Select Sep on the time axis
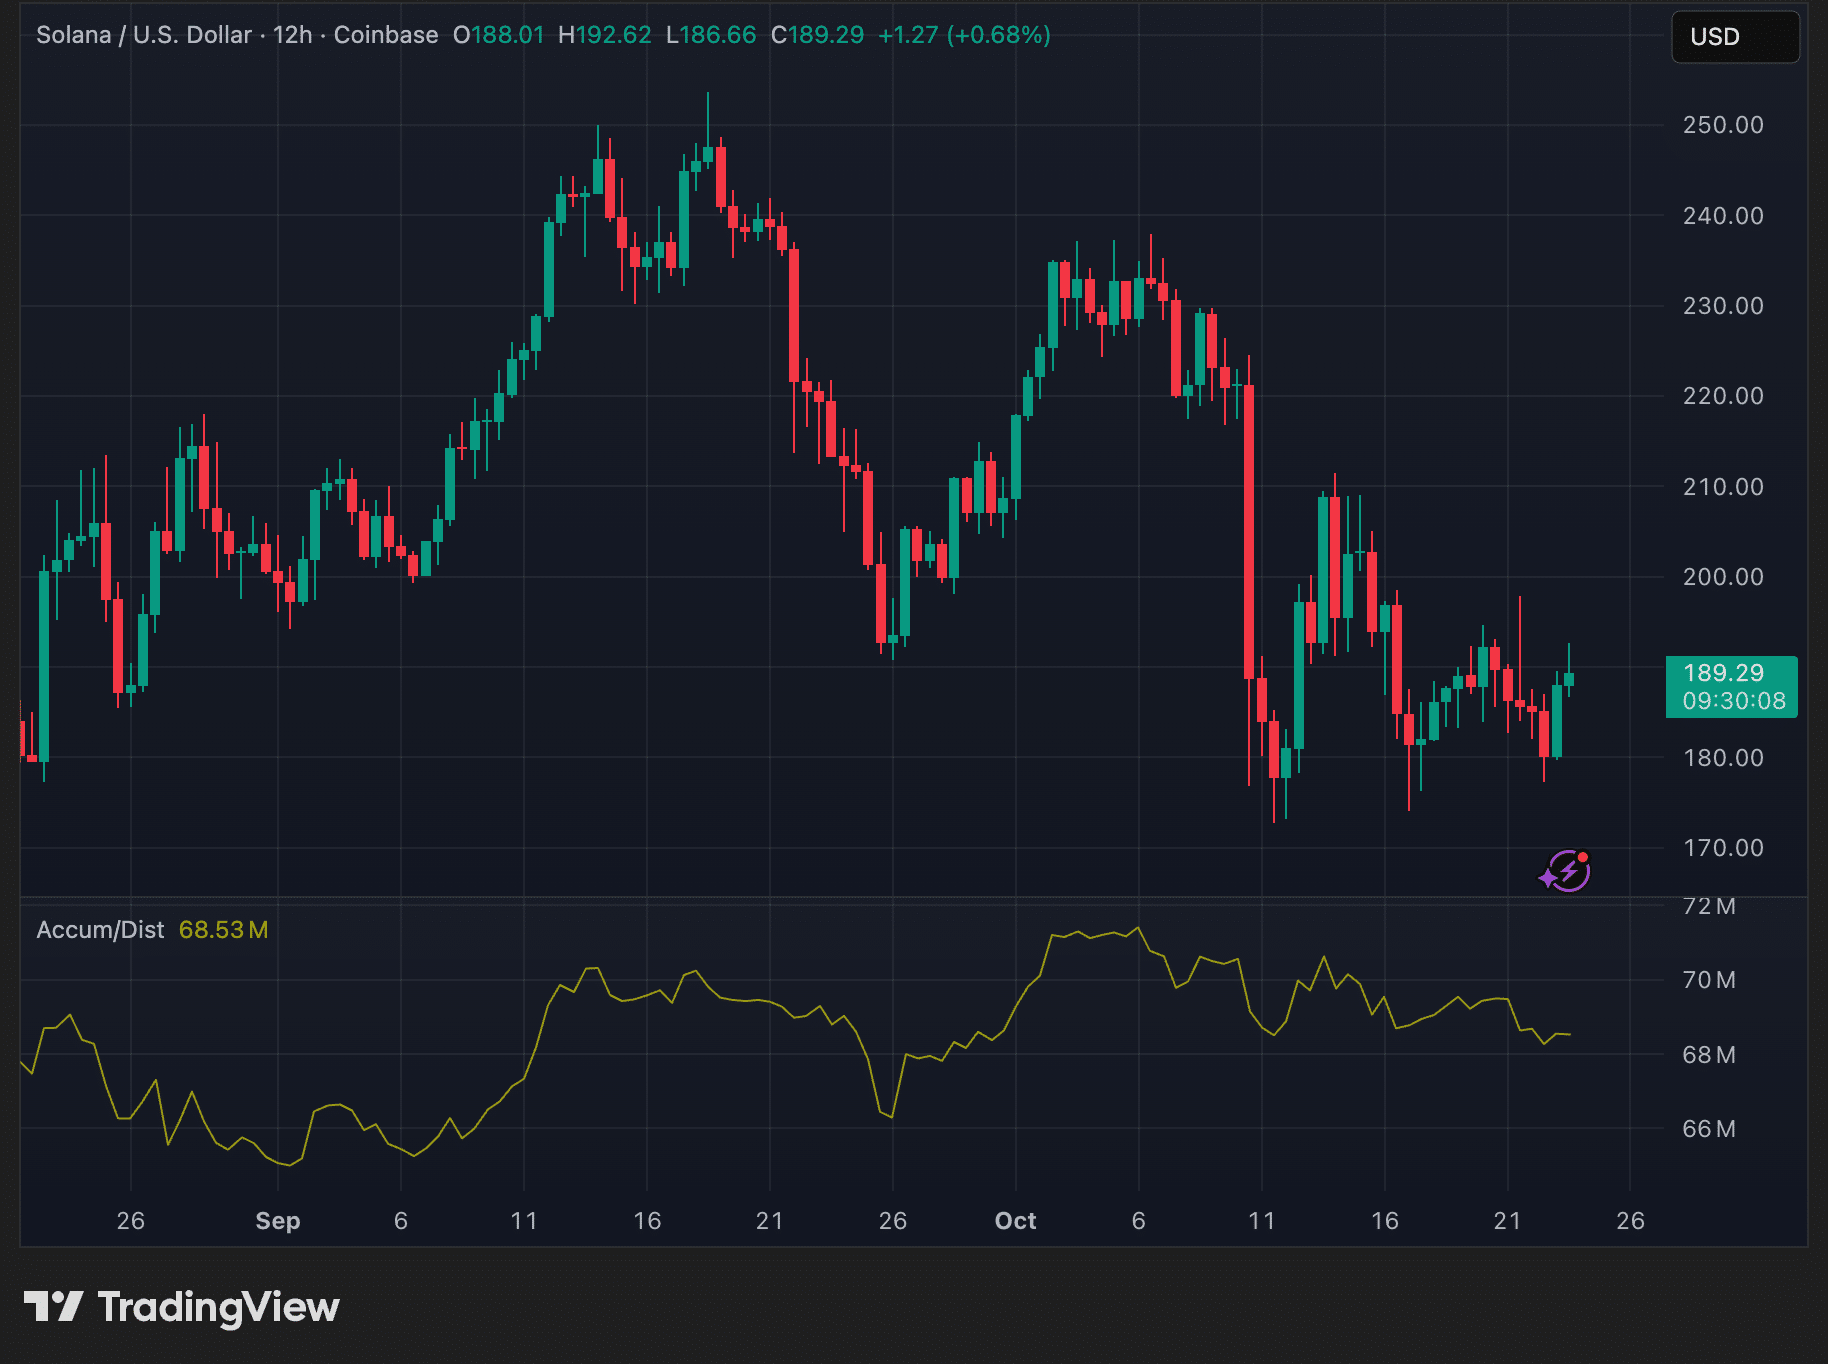 pyautogui.click(x=277, y=1221)
